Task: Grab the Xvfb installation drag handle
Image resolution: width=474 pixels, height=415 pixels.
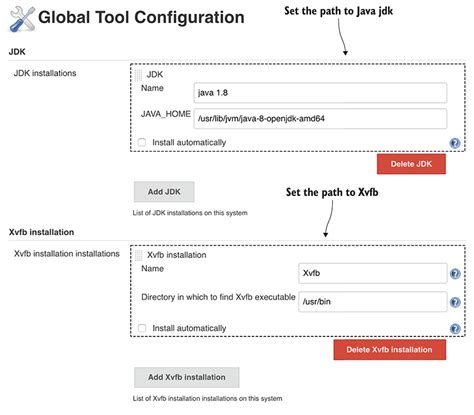Action: click(x=138, y=255)
